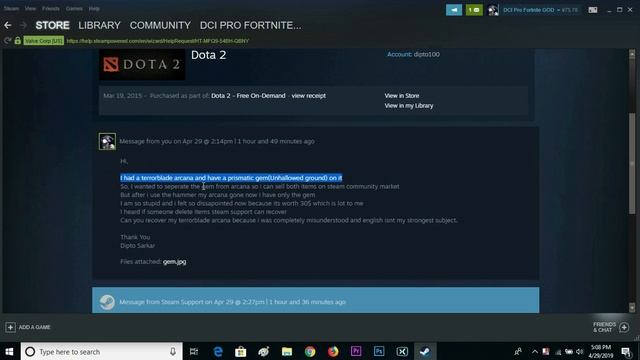Image resolution: width=640 pixels, height=360 pixels.
Task: Click the vertical scrollbar thumb
Action: pos(632,163)
